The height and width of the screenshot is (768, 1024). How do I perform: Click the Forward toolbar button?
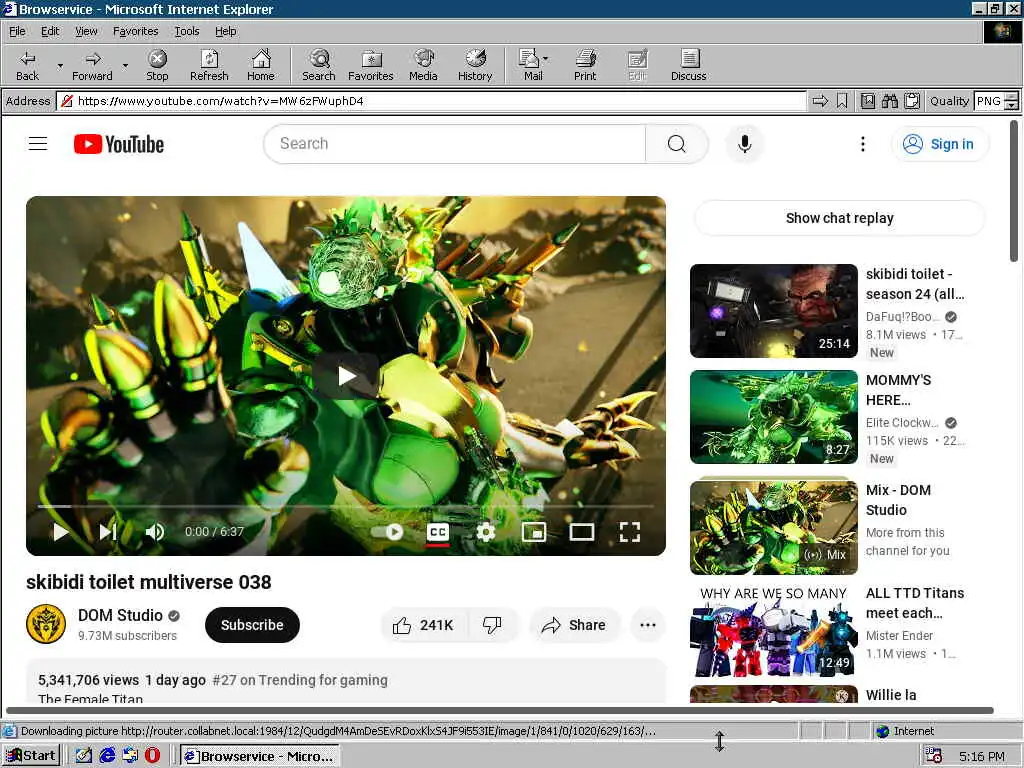pos(92,65)
